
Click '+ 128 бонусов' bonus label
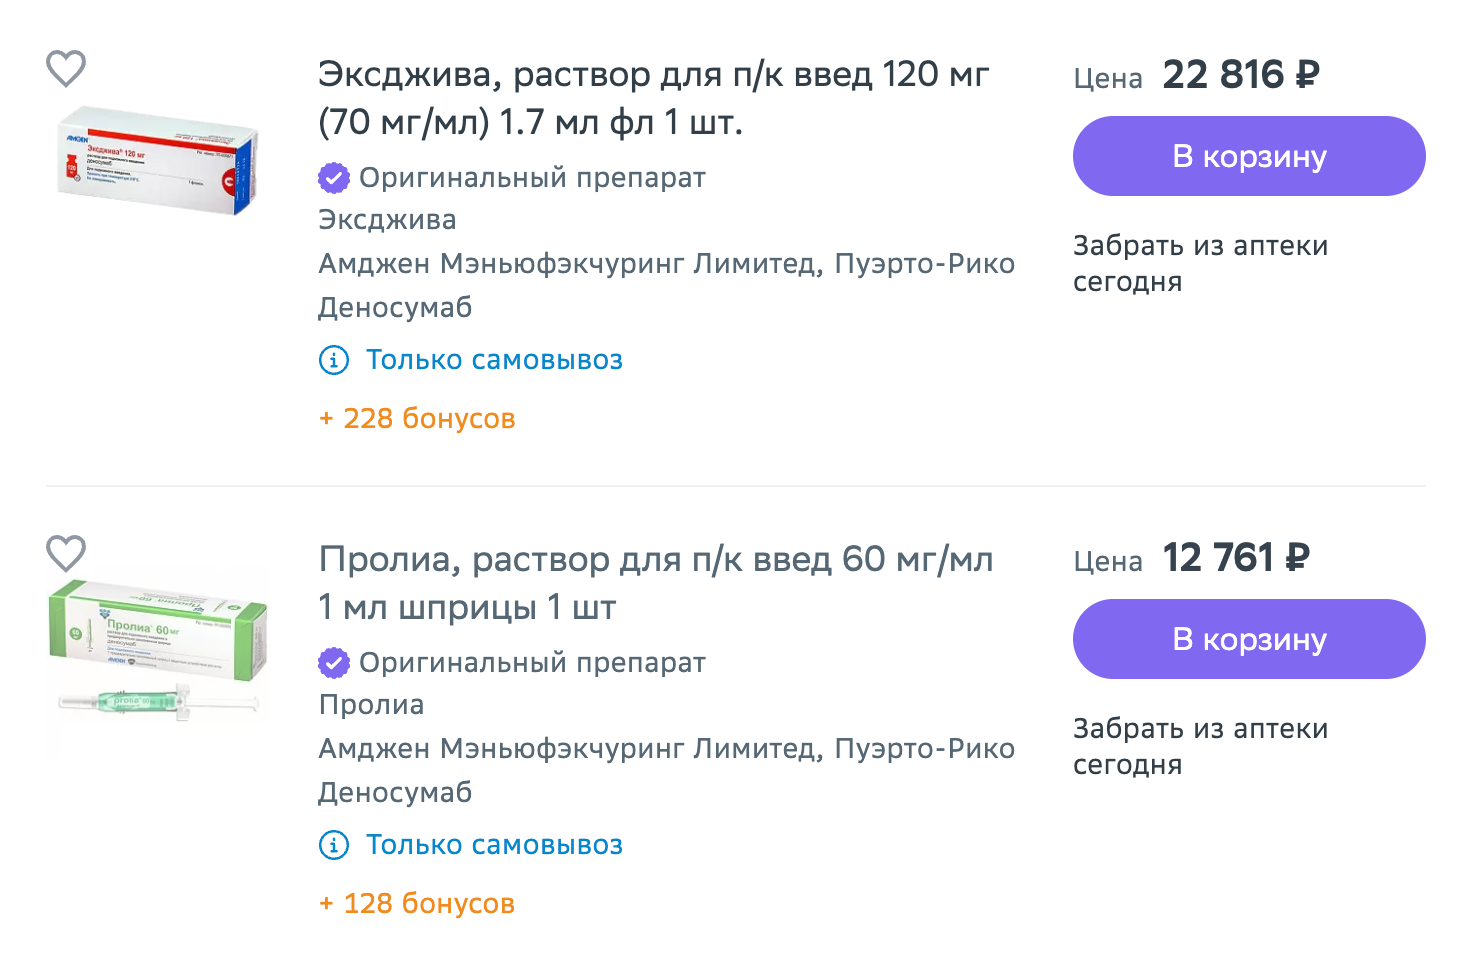[417, 903]
